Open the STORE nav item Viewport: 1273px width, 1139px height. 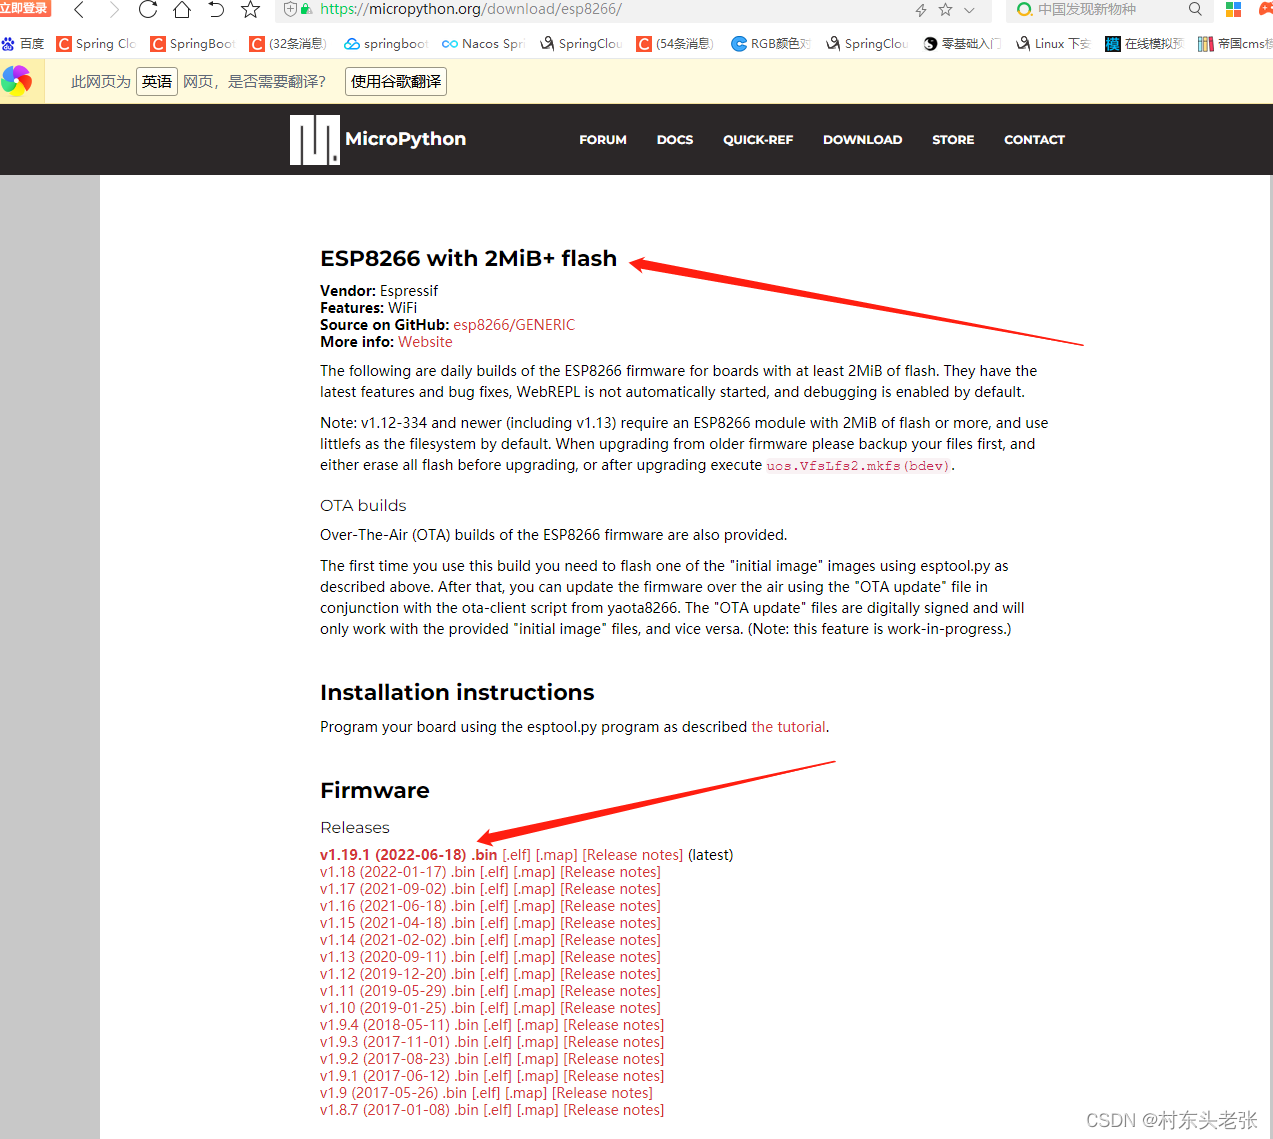[953, 140]
